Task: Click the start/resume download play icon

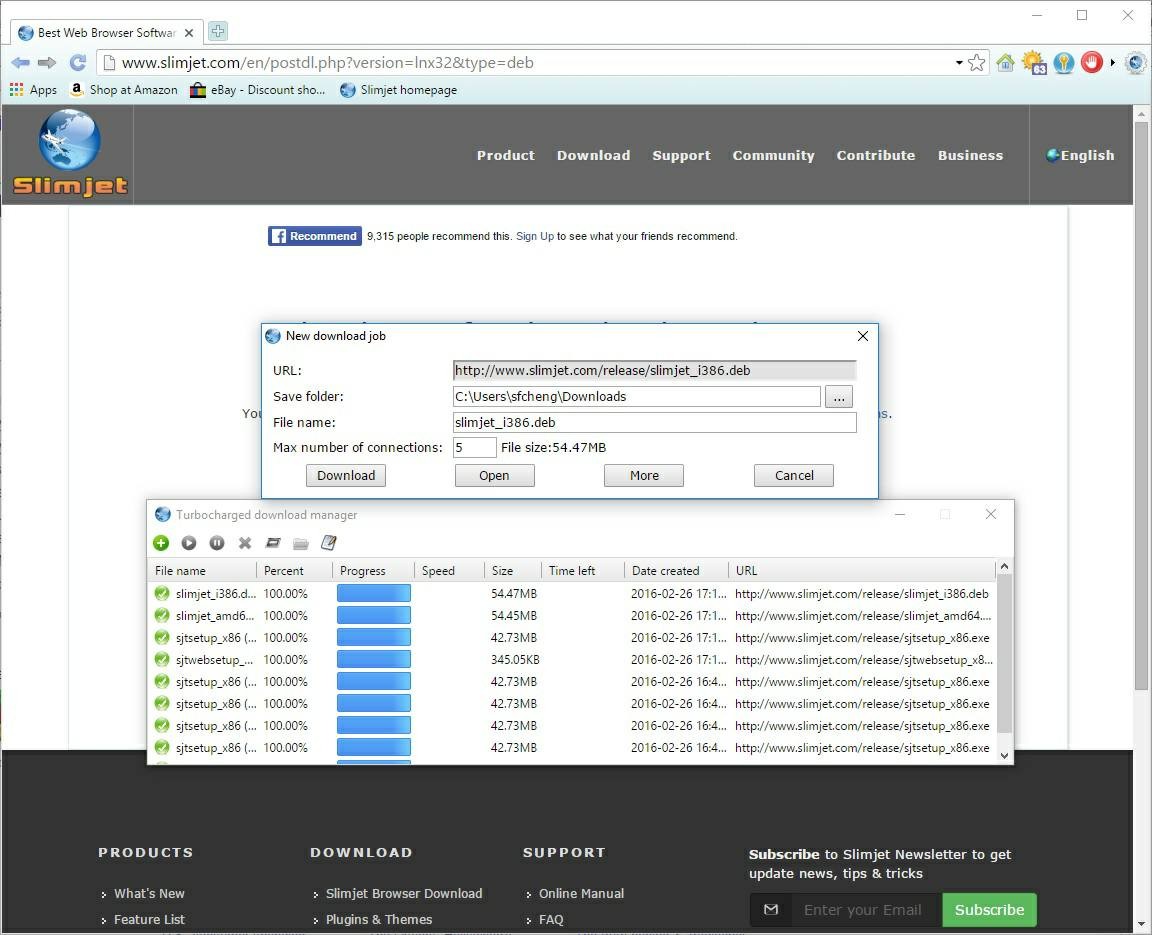Action: pyautogui.click(x=189, y=543)
